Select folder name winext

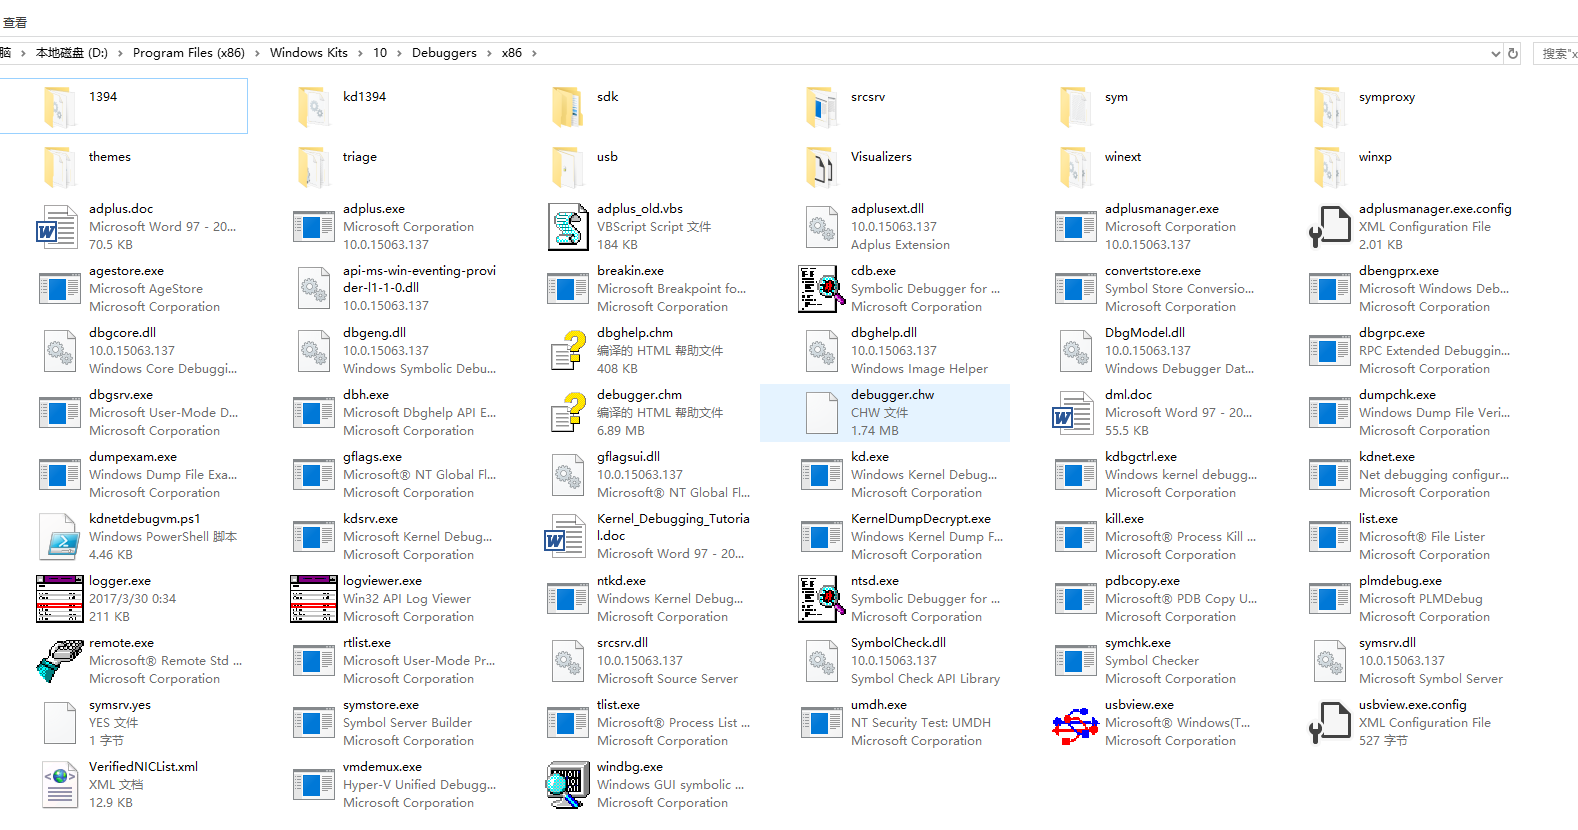click(1123, 157)
